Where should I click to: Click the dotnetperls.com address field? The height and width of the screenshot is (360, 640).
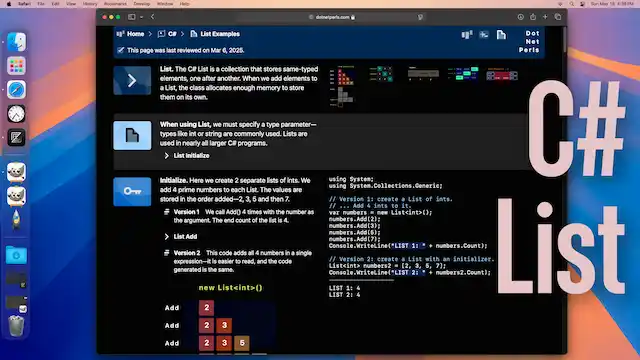click(332, 17)
